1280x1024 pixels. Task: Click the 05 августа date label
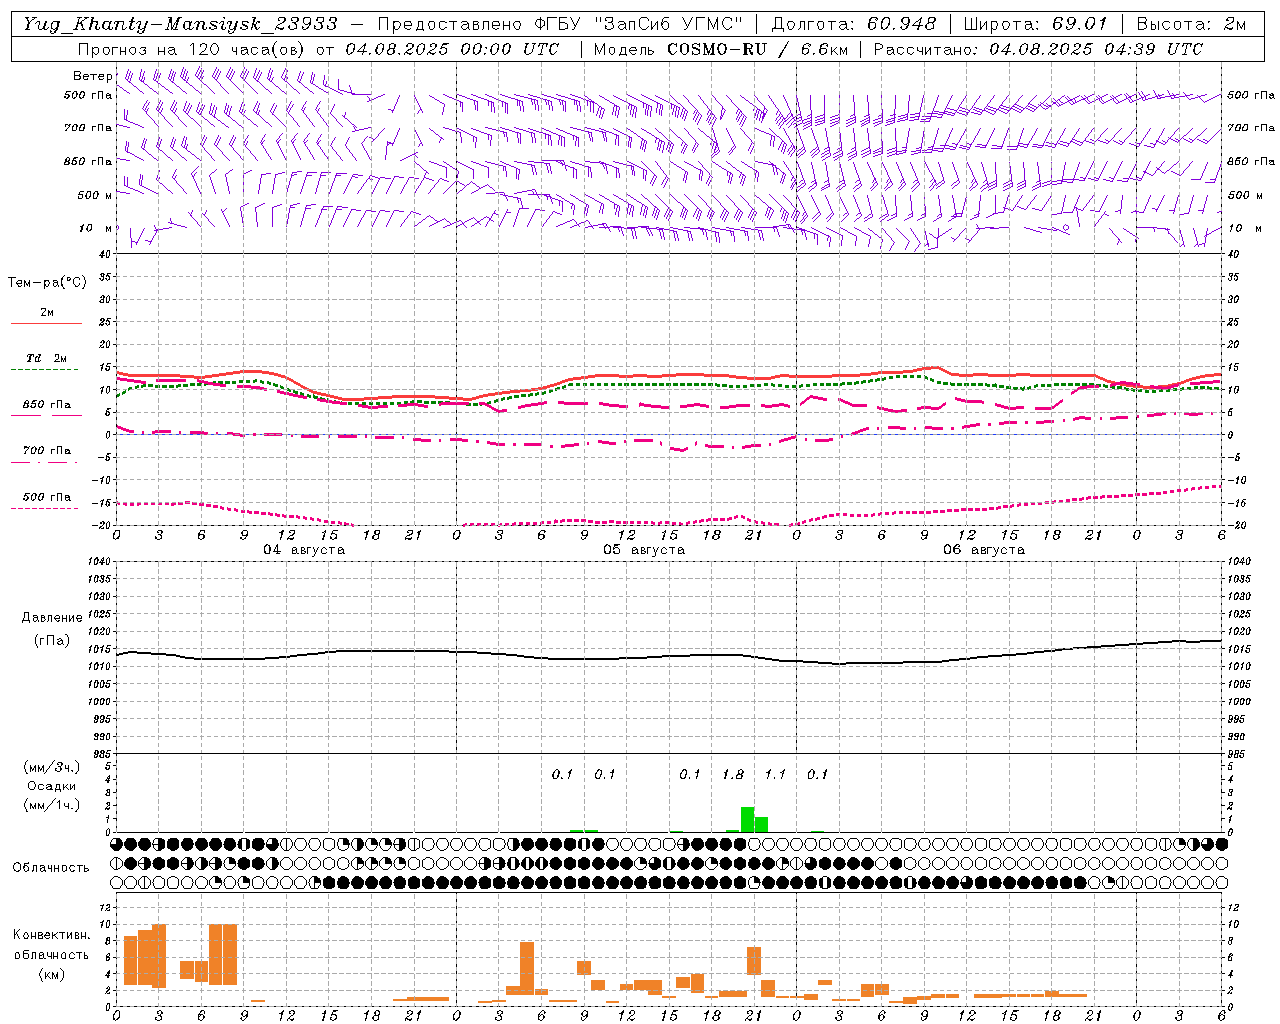click(x=644, y=550)
